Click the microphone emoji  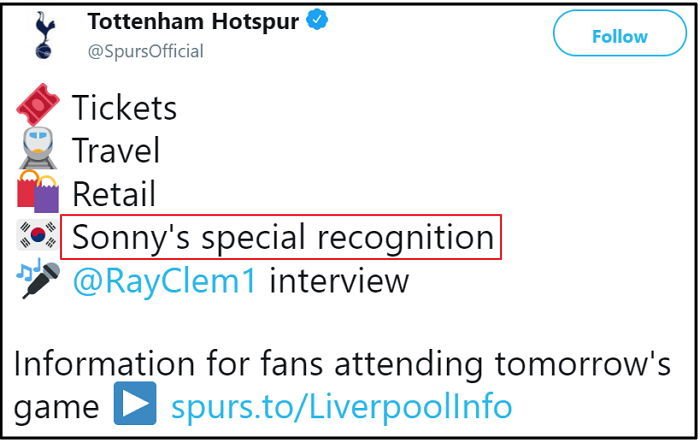point(38,278)
